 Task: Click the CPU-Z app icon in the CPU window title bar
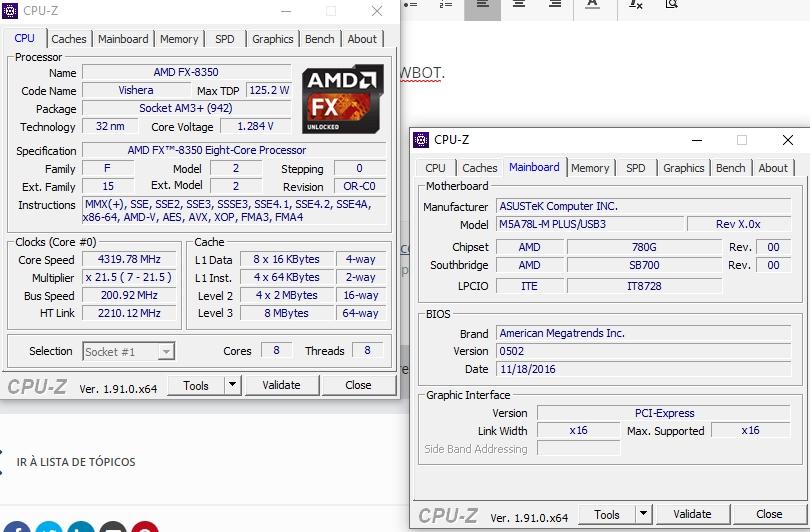[10, 11]
